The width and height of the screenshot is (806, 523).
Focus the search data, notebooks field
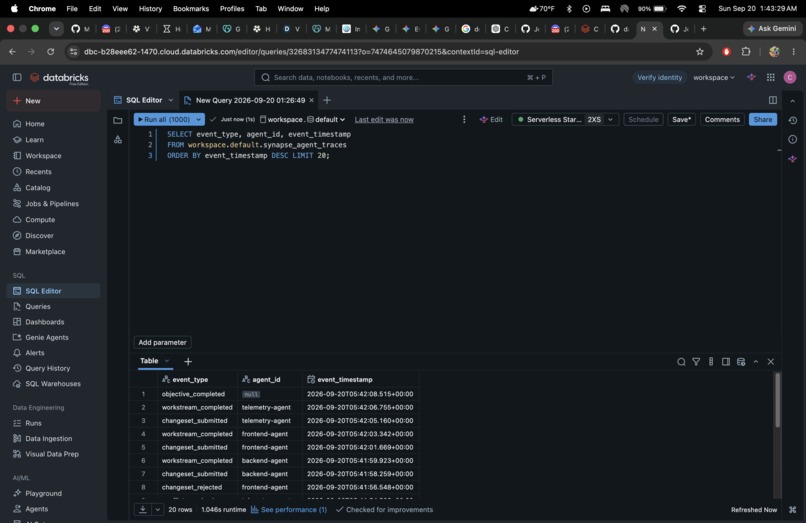pyautogui.click(x=403, y=77)
